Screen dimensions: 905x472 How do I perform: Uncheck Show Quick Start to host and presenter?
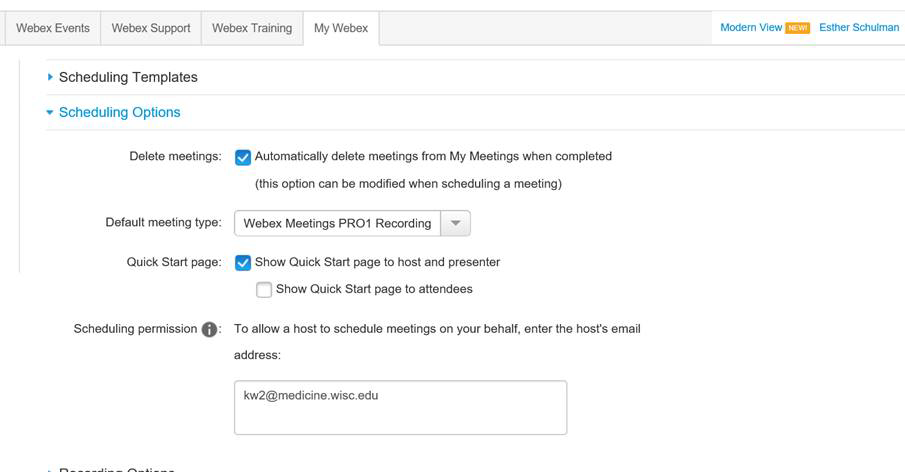point(243,263)
